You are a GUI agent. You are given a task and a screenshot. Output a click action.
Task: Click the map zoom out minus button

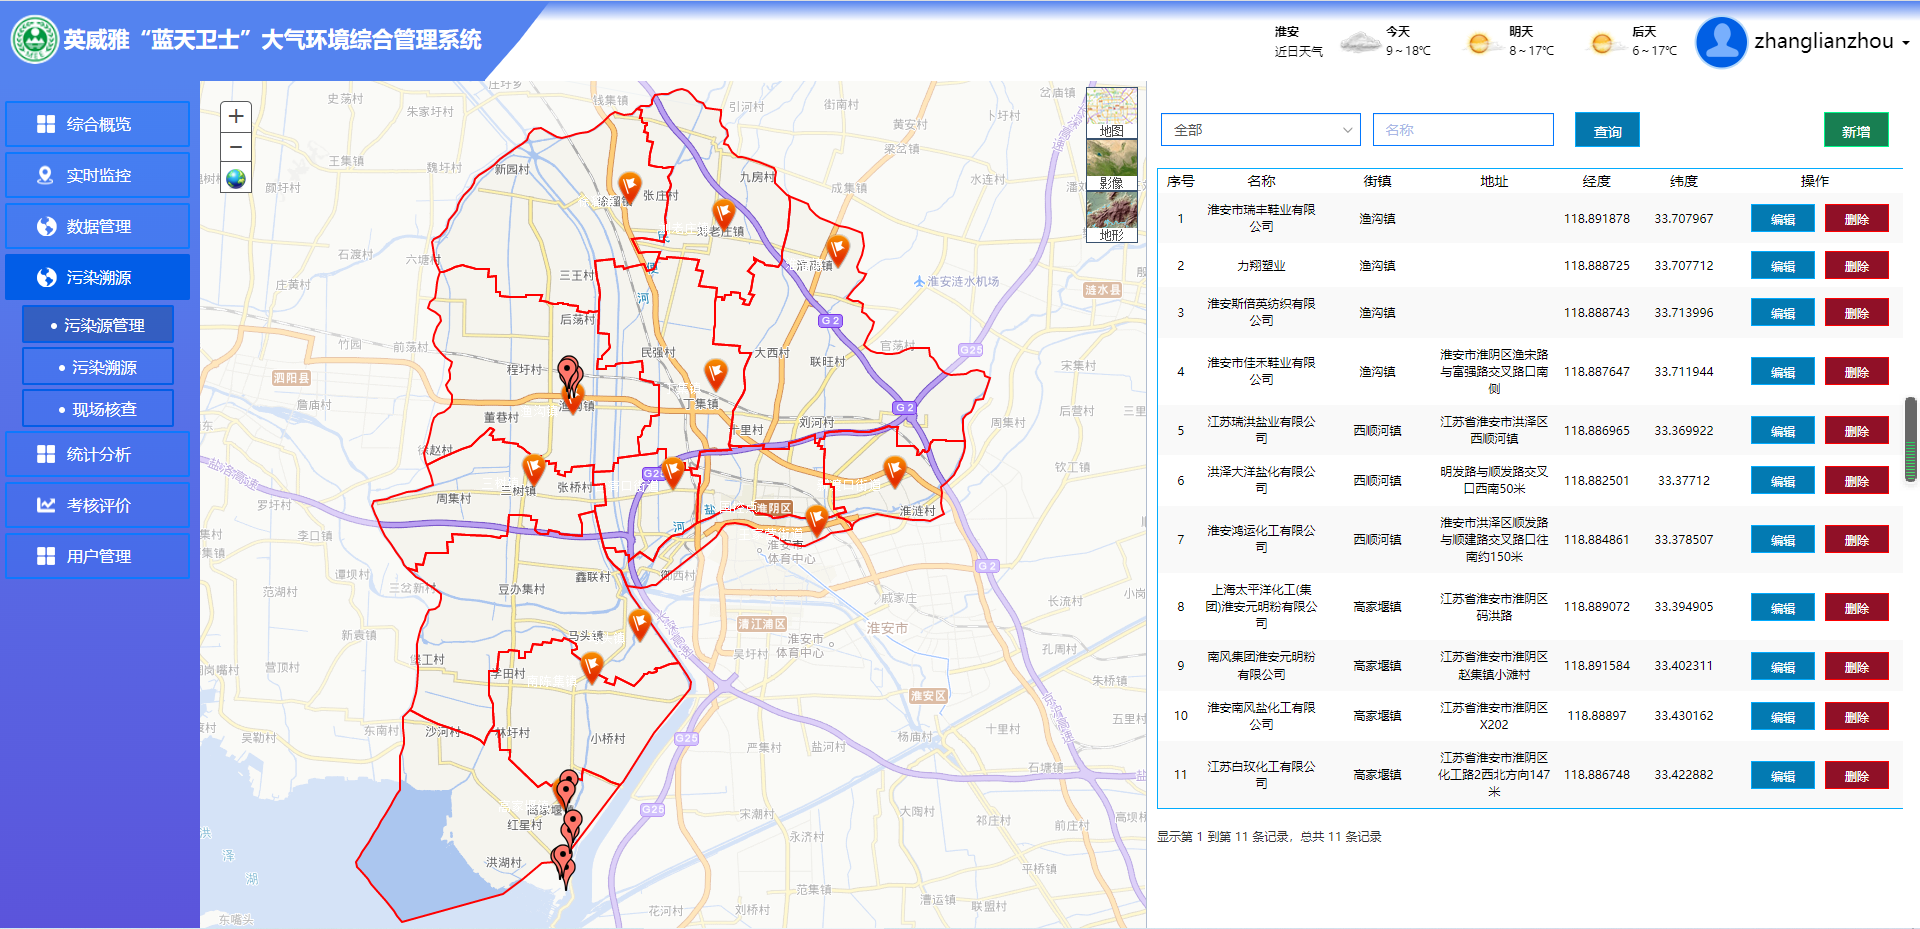click(235, 147)
